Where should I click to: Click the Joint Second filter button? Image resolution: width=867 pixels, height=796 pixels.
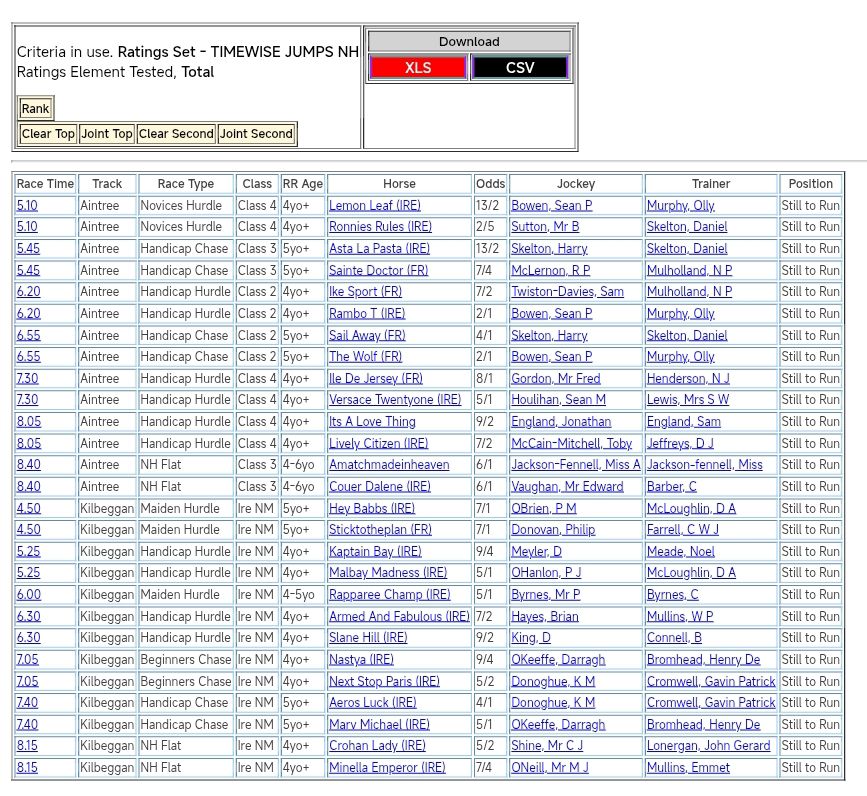point(256,134)
